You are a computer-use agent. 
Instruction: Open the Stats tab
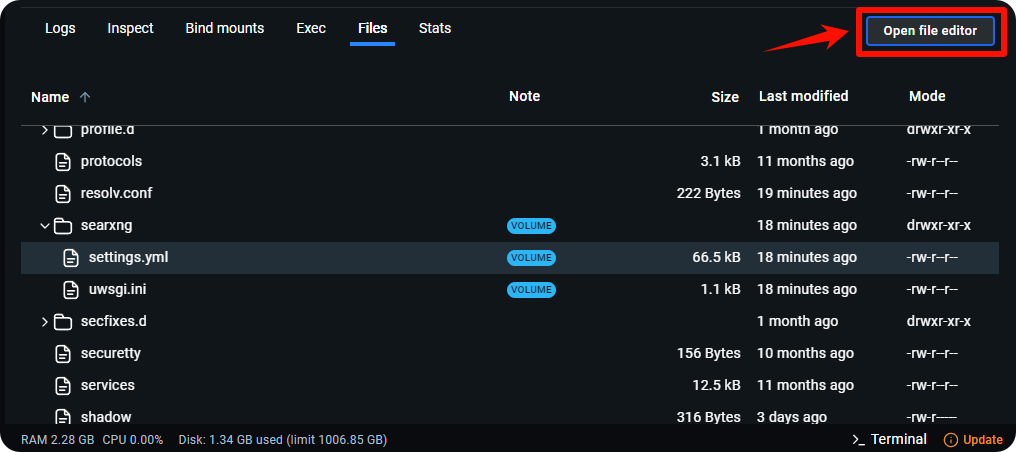point(435,28)
